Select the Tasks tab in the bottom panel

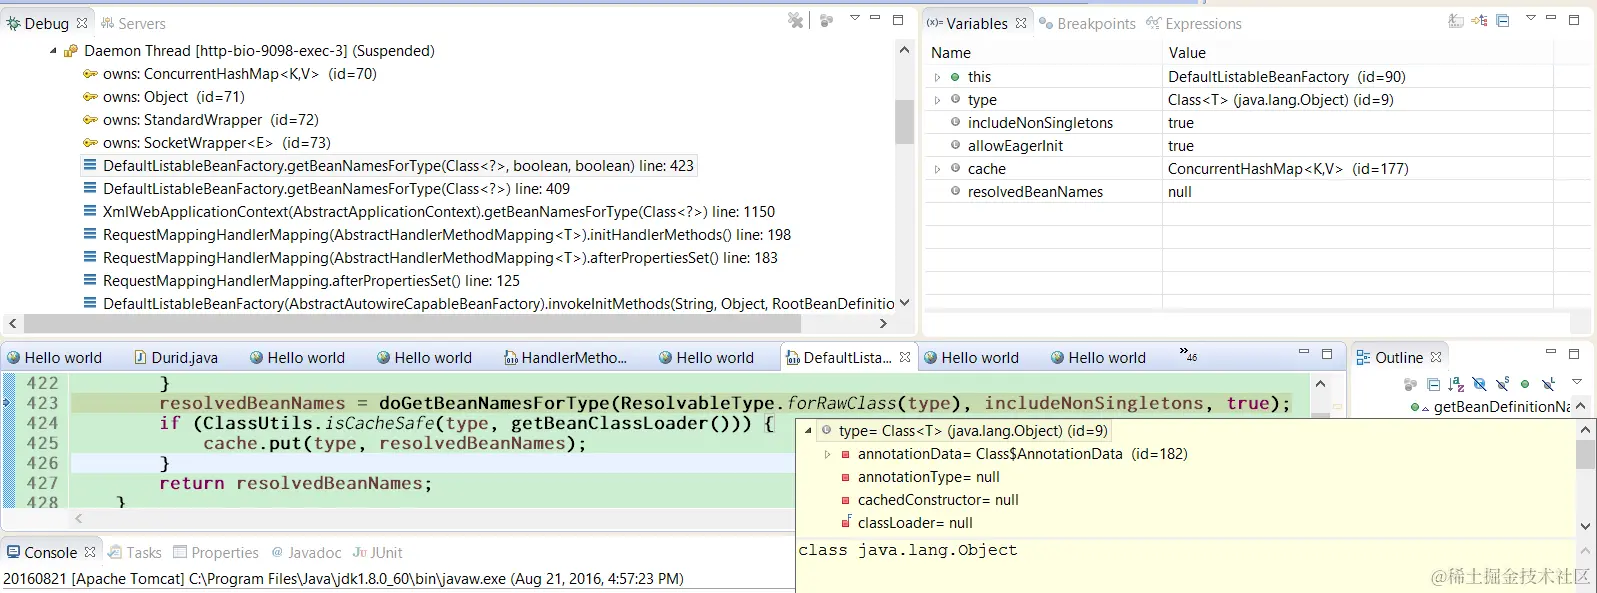(x=135, y=552)
